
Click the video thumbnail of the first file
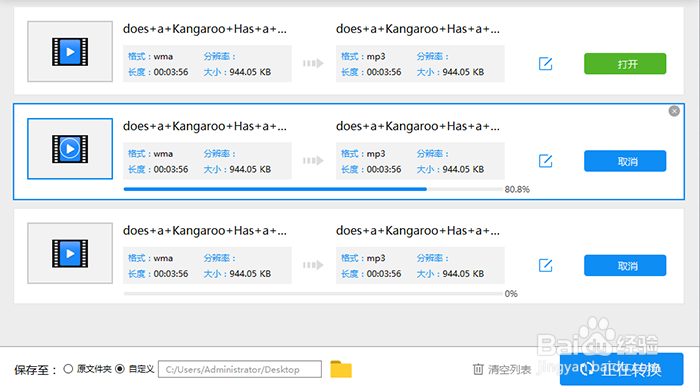(70, 51)
